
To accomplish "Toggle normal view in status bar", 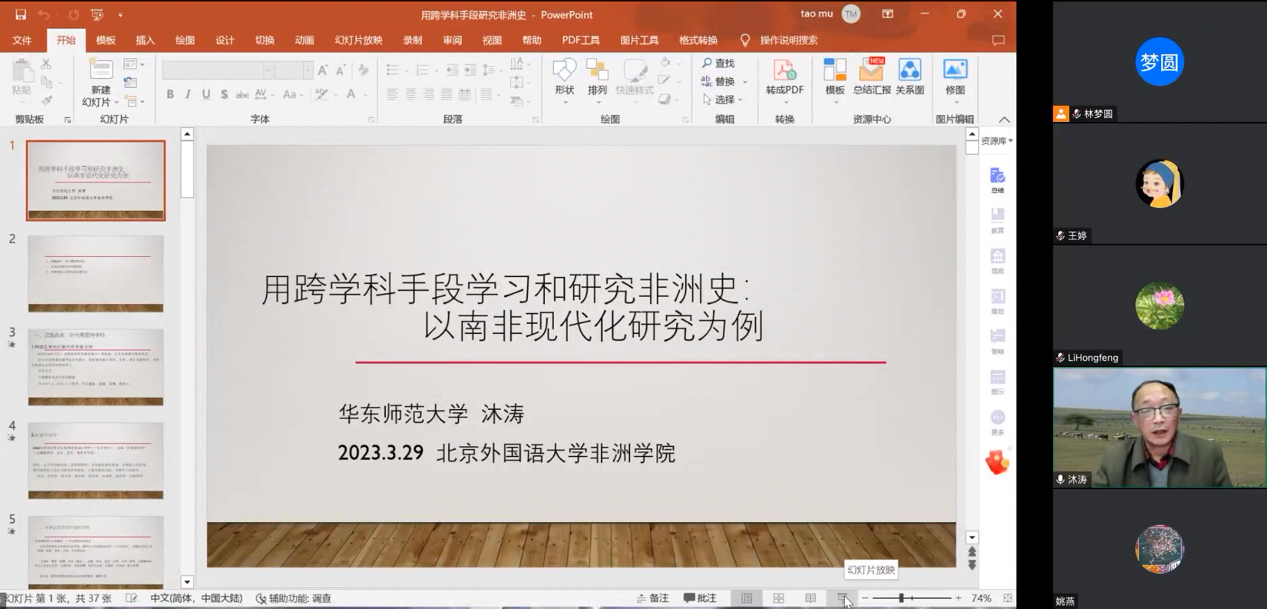I will coord(746,598).
